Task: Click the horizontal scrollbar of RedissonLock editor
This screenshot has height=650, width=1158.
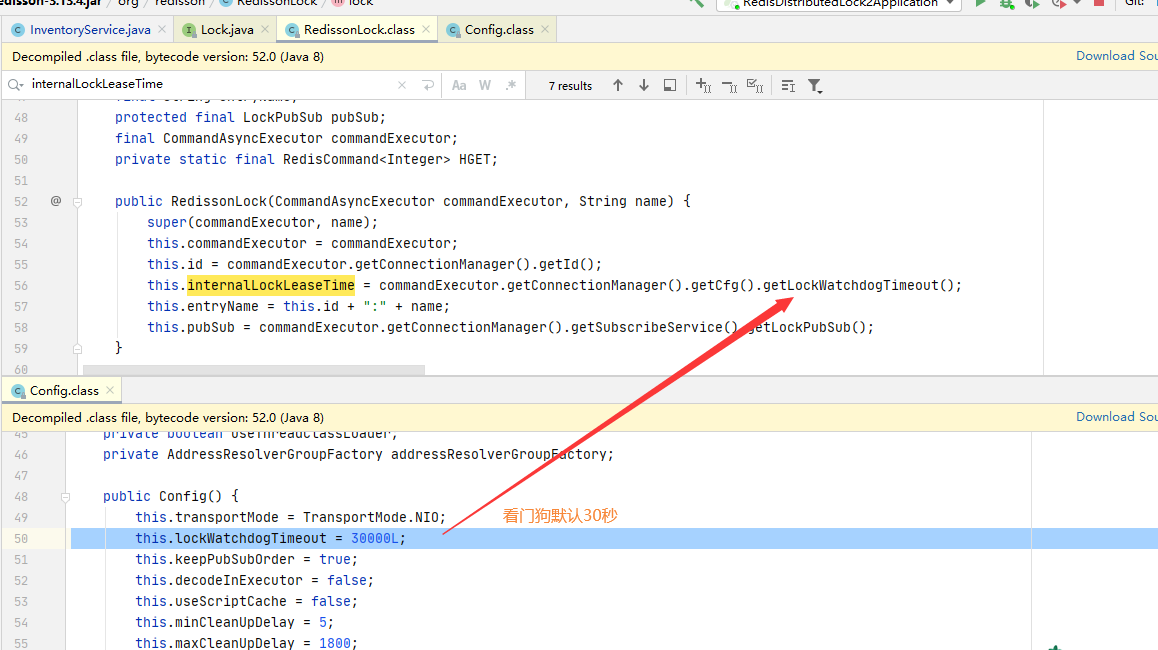Action: (254, 369)
